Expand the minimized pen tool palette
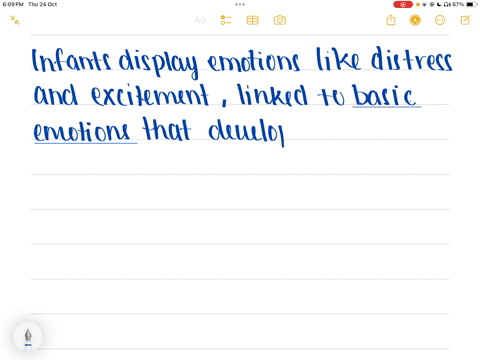 click(28, 336)
